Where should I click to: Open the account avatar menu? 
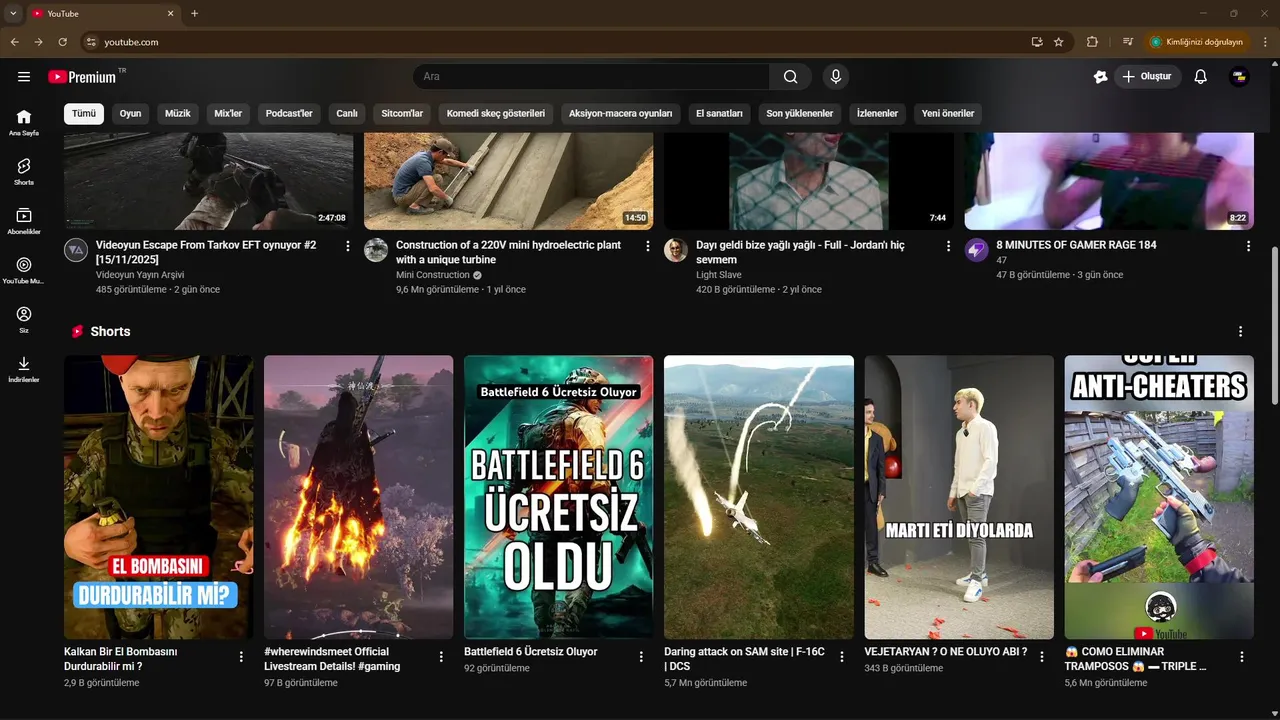click(x=1239, y=77)
